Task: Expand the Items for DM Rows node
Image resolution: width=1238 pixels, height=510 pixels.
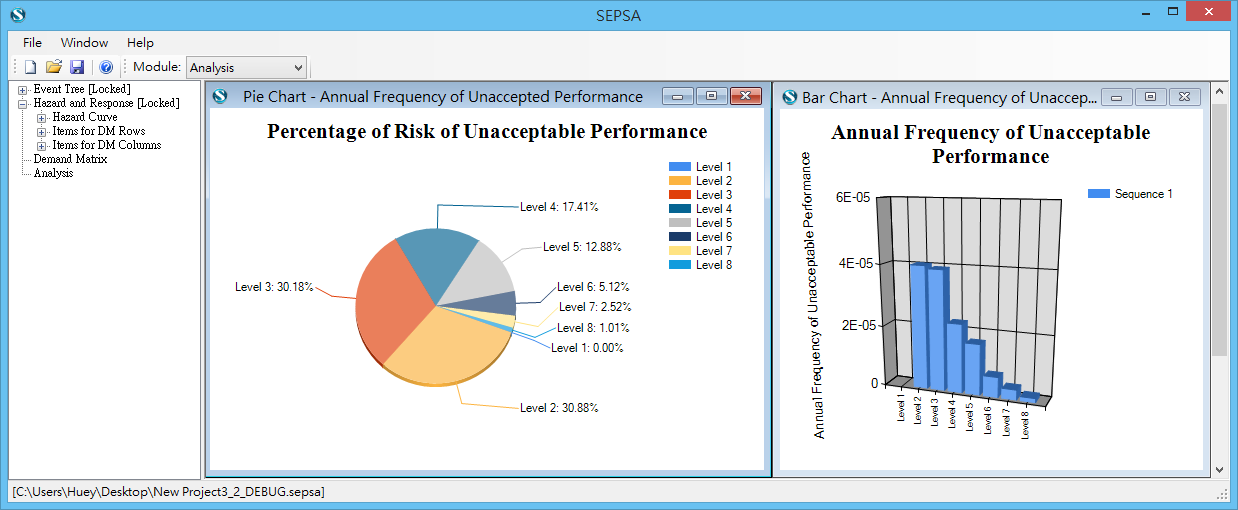Action: coord(42,132)
